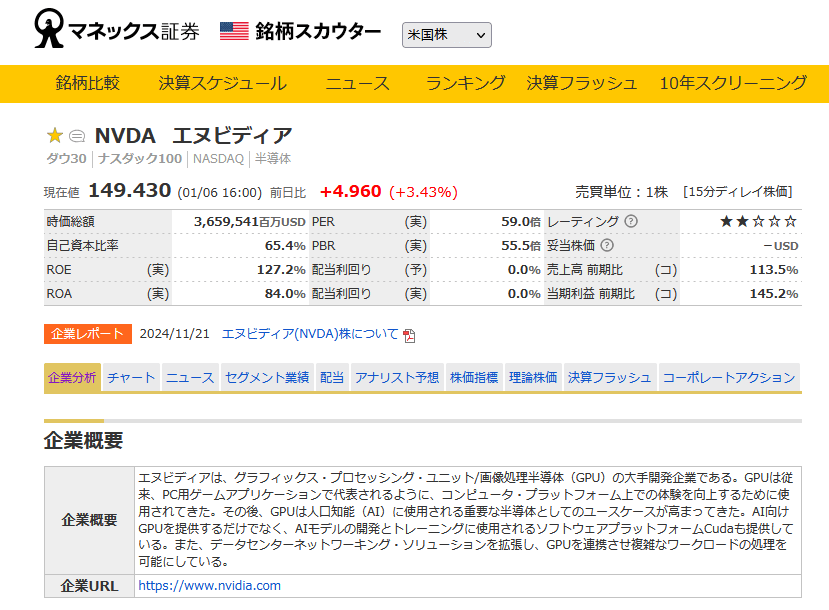Image resolution: width=829 pixels, height=610 pixels.
Task: Open the https://www.nvidia.com link
Action: [x=208, y=586]
